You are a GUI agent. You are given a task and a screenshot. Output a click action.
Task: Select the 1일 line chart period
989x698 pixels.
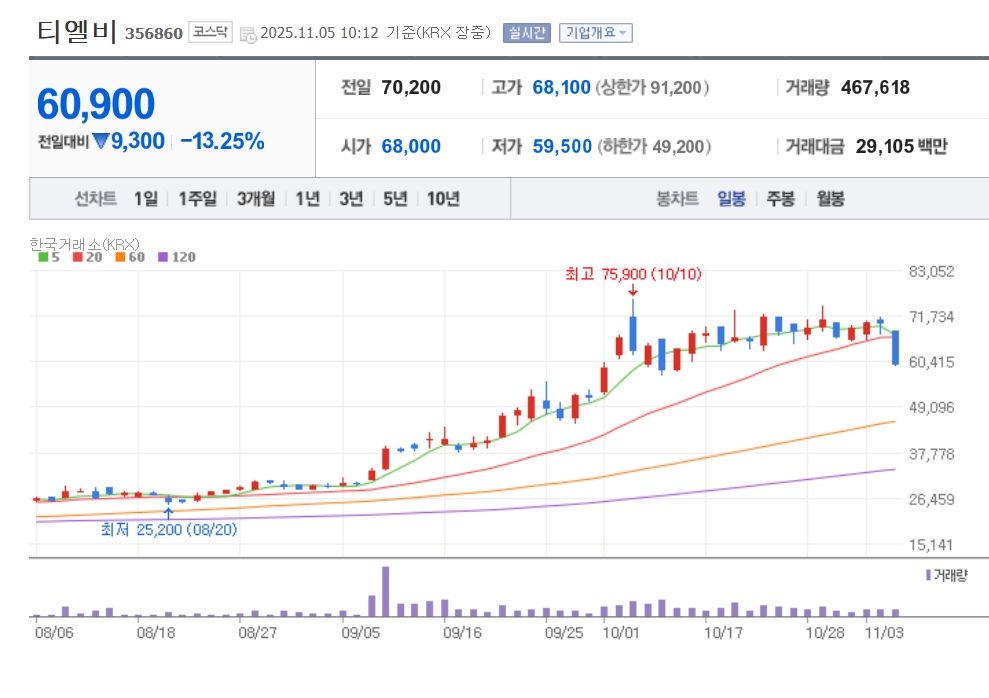point(146,199)
